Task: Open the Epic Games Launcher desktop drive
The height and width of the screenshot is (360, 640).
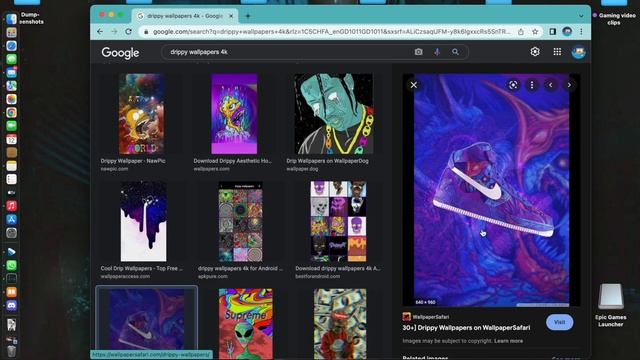Action: pos(611,305)
